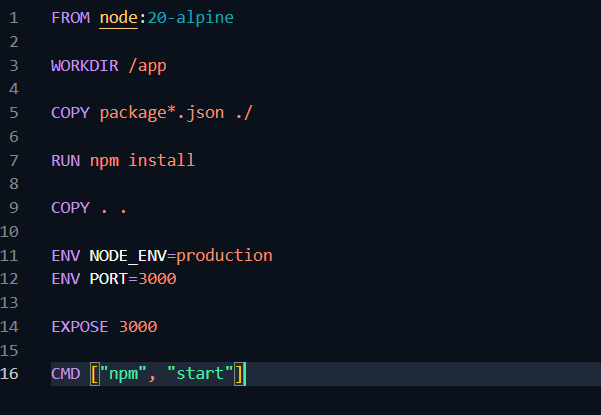Click the WORKDIR instruction
Viewport: 601px width, 415px height.
click(85, 66)
